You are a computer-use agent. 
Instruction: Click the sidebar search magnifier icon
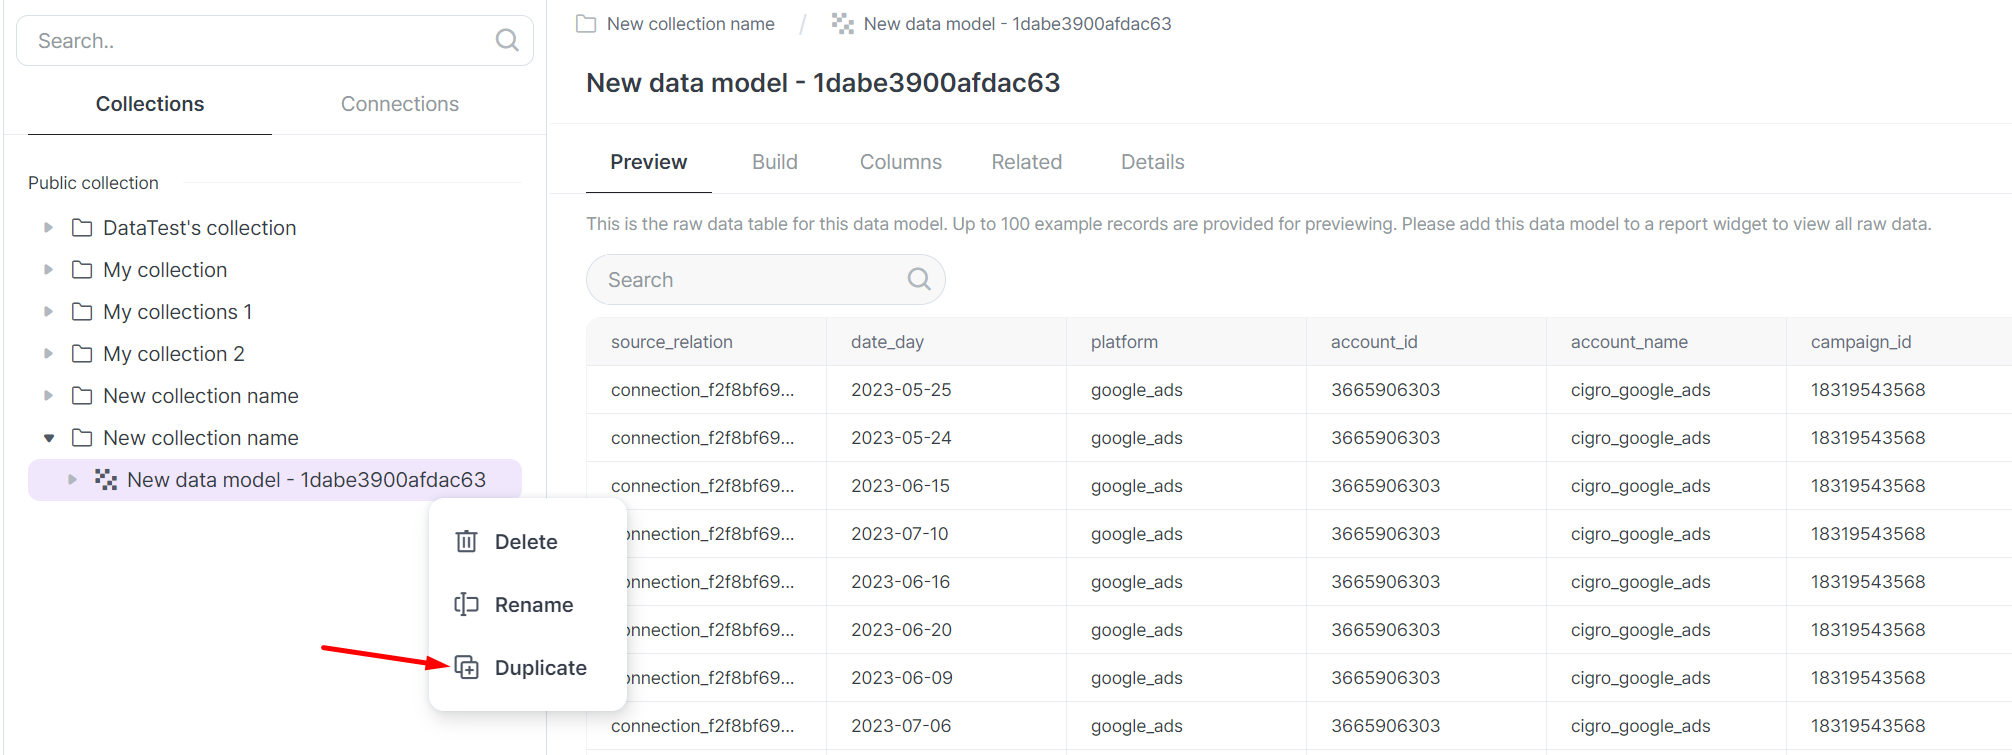507,40
